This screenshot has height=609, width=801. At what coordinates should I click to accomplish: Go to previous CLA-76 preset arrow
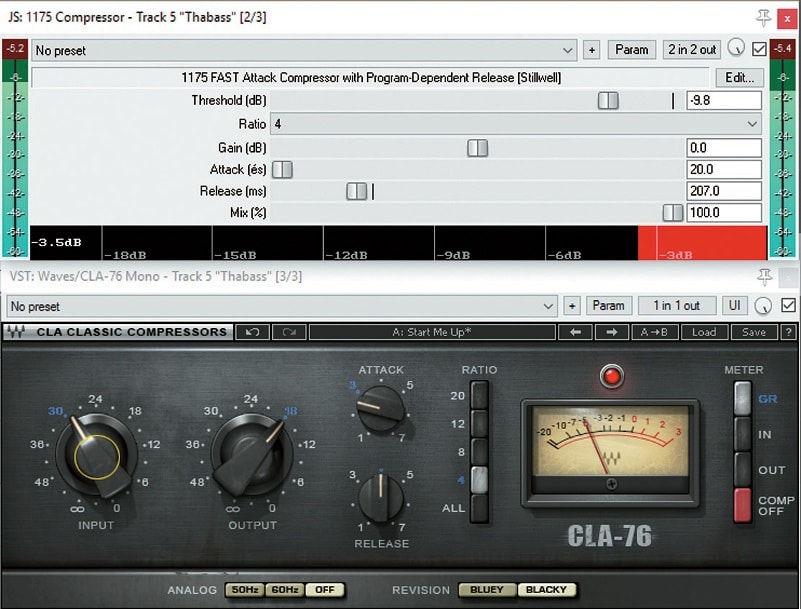[x=575, y=332]
